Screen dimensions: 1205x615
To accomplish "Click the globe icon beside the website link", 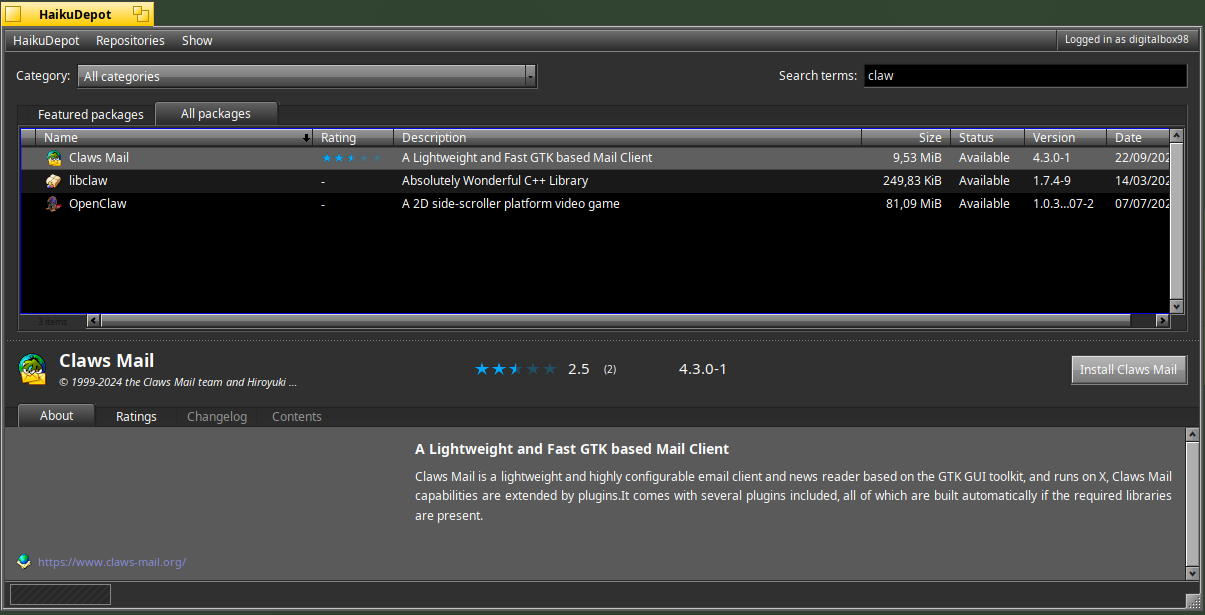I will [x=24, y=561].
